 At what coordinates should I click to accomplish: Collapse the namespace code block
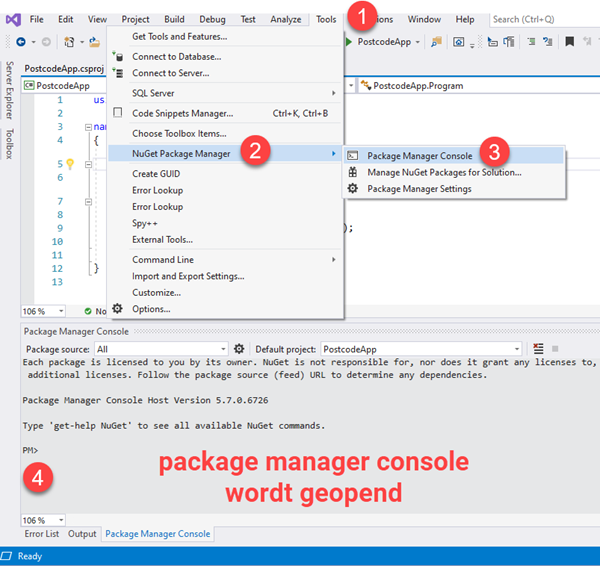click(x=88, y=128)
